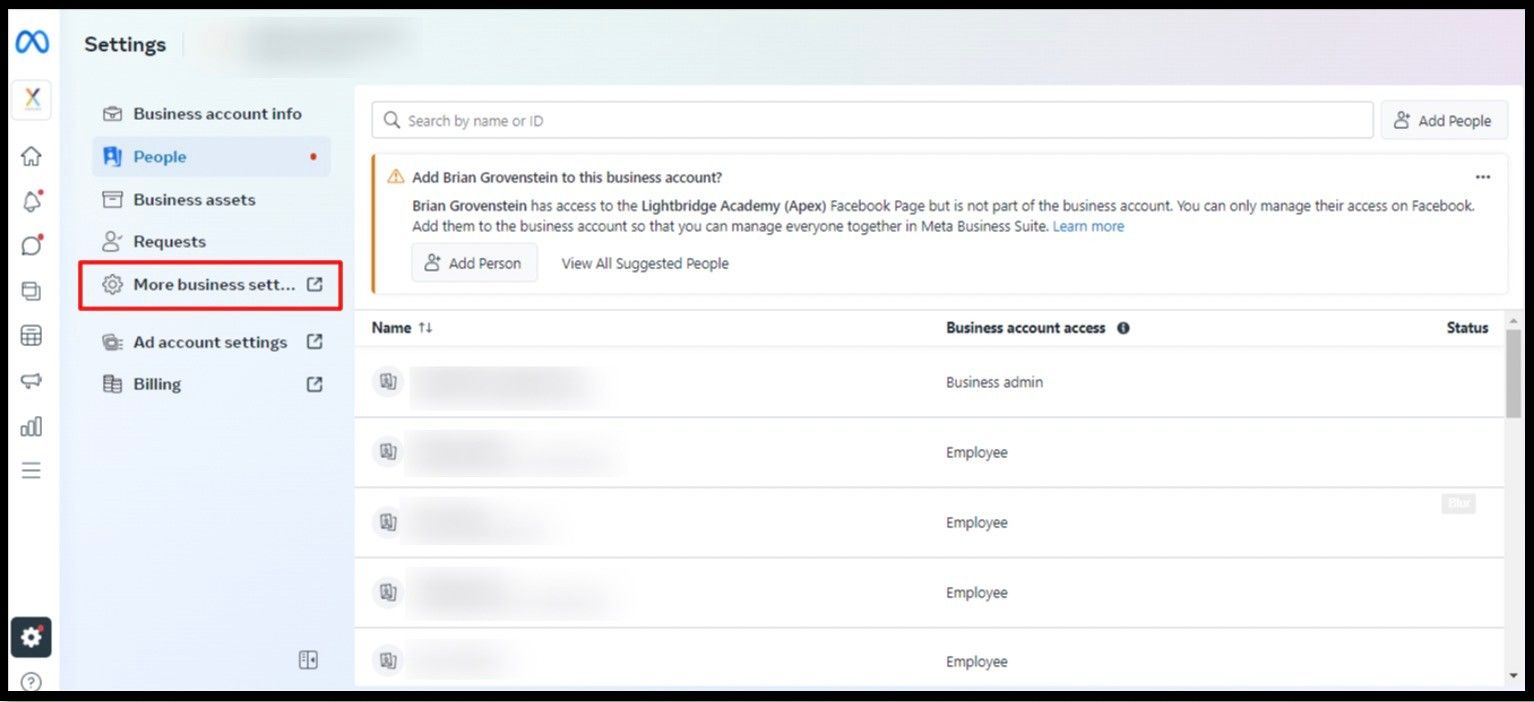The height and width of the screenshot is (702, 1534).
Task: Collapse the settings side panel
Action: pyautogui.click(x=308, y=660)
